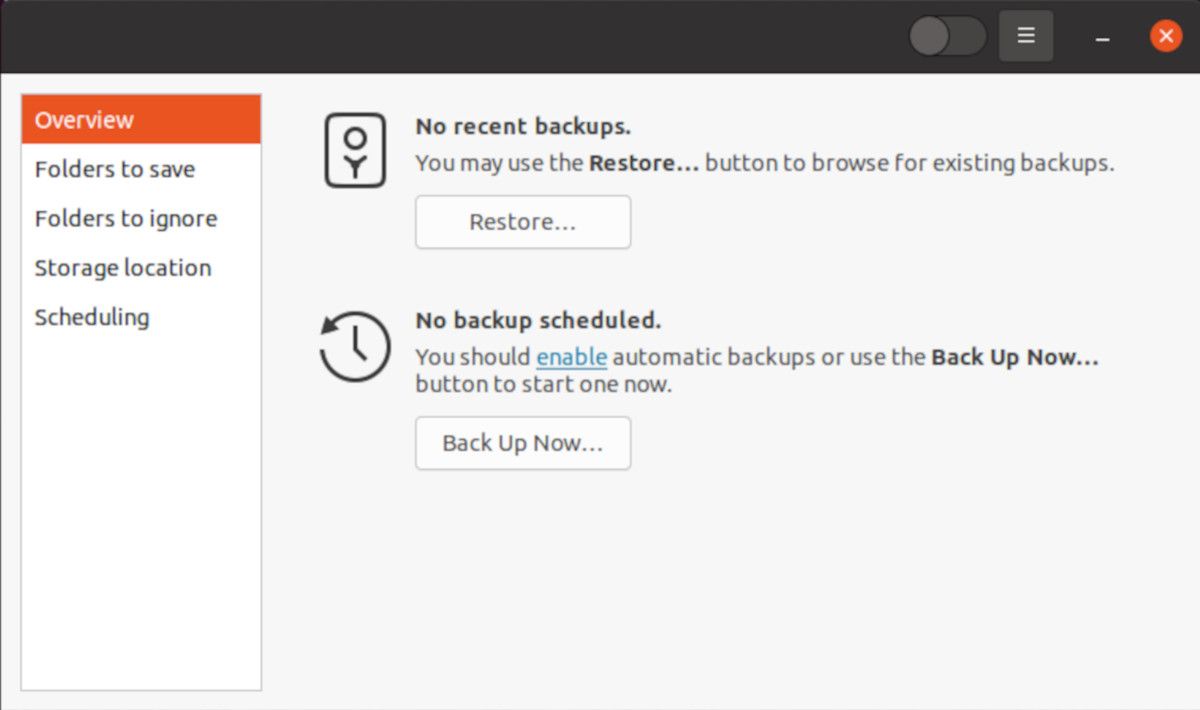Start a backup with Back Up Now…

[523, 443]
